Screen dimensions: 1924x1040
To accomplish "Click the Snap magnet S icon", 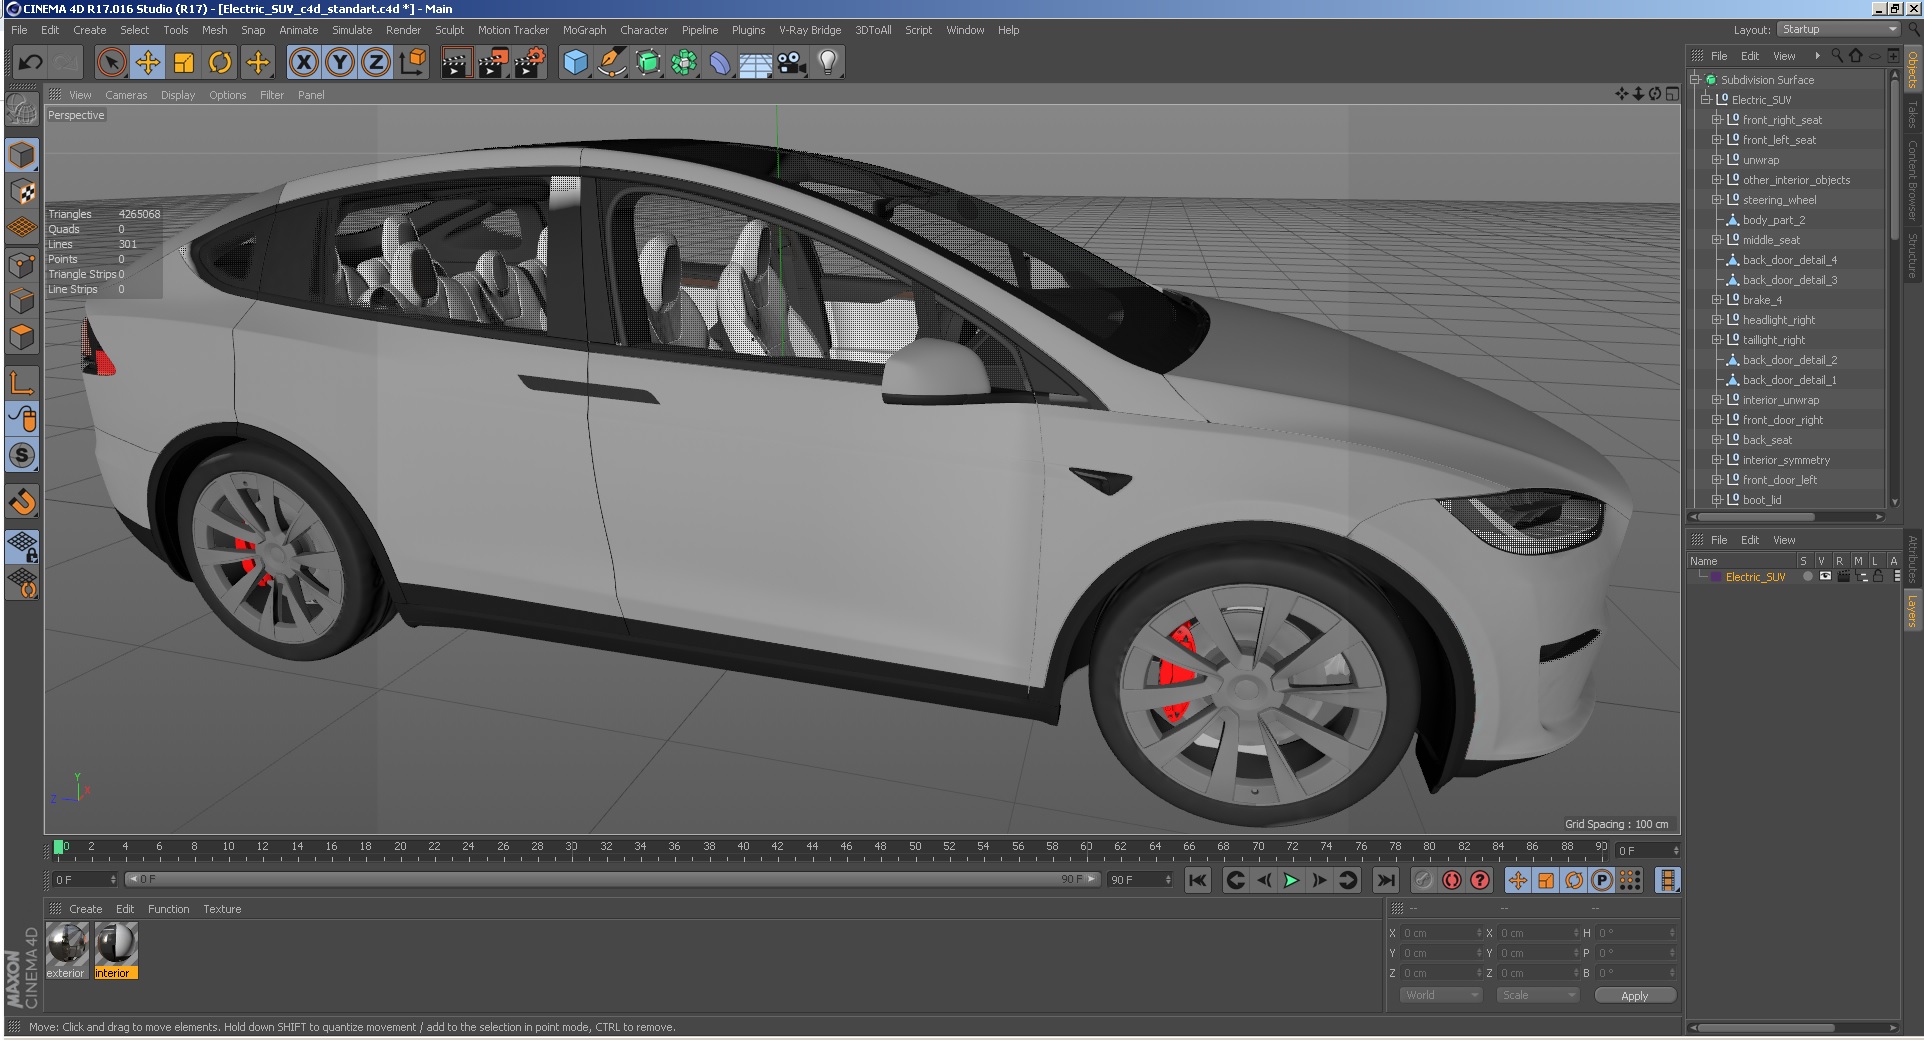I will pos(22,455).
